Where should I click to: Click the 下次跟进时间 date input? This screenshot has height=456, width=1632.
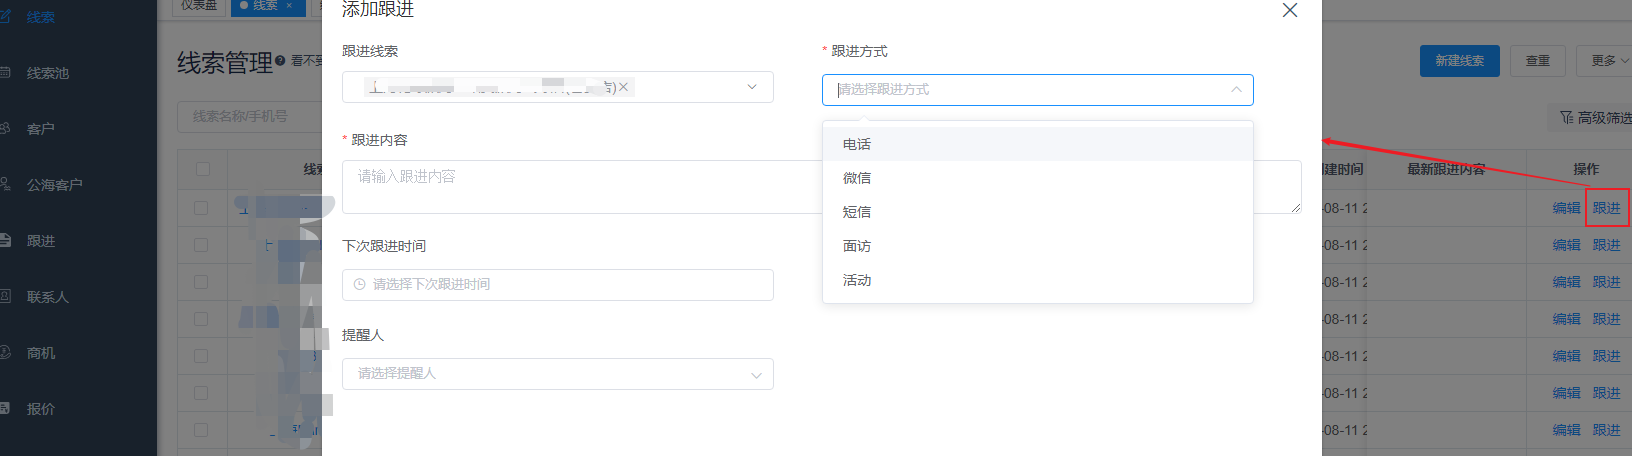[x=558, y=285]
